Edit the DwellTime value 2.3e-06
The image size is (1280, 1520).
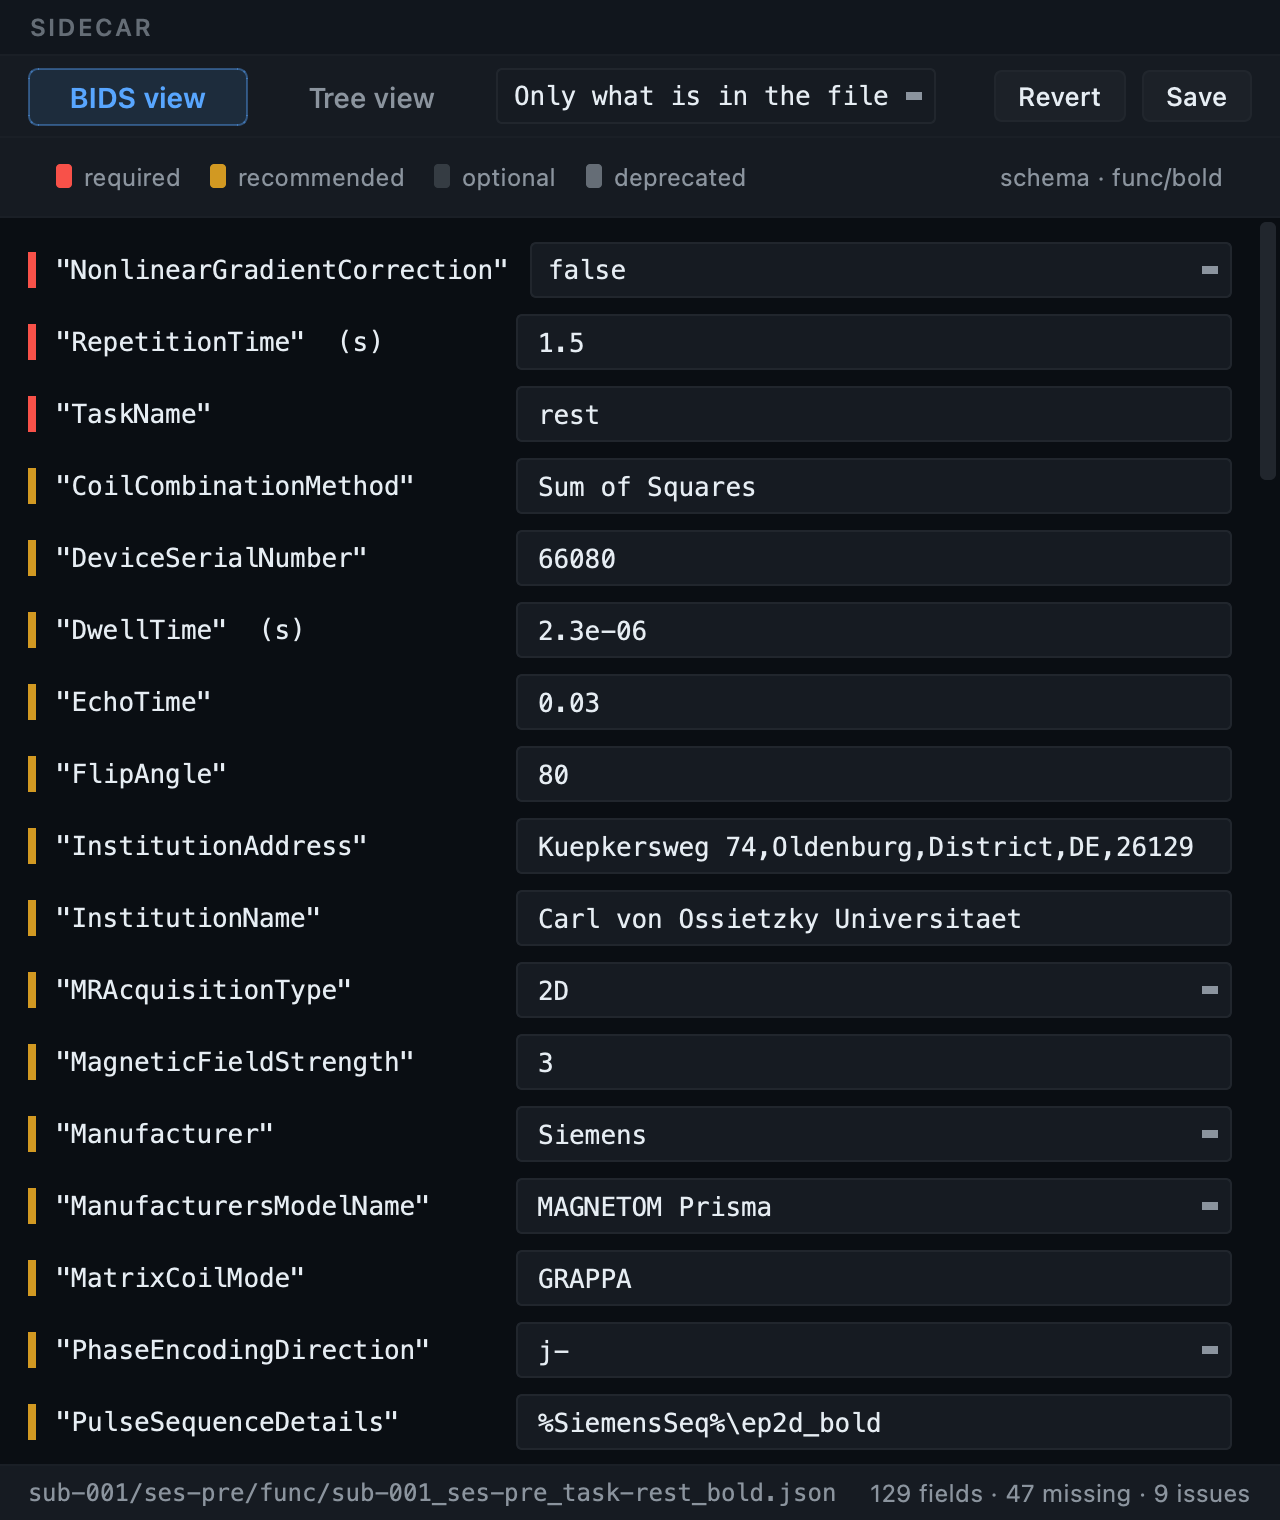[x=873, y=630]
